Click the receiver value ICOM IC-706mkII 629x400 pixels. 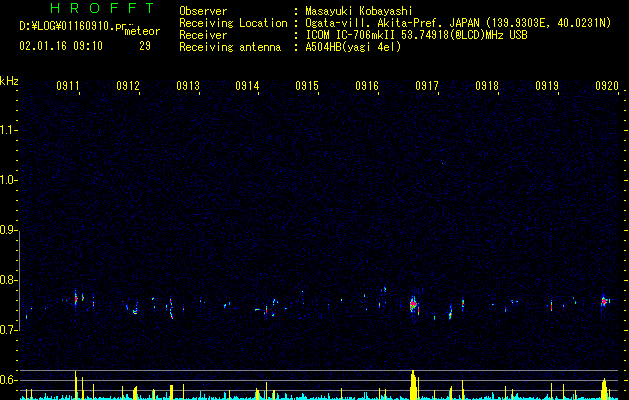pyautogui.click(x=351, y=35)
